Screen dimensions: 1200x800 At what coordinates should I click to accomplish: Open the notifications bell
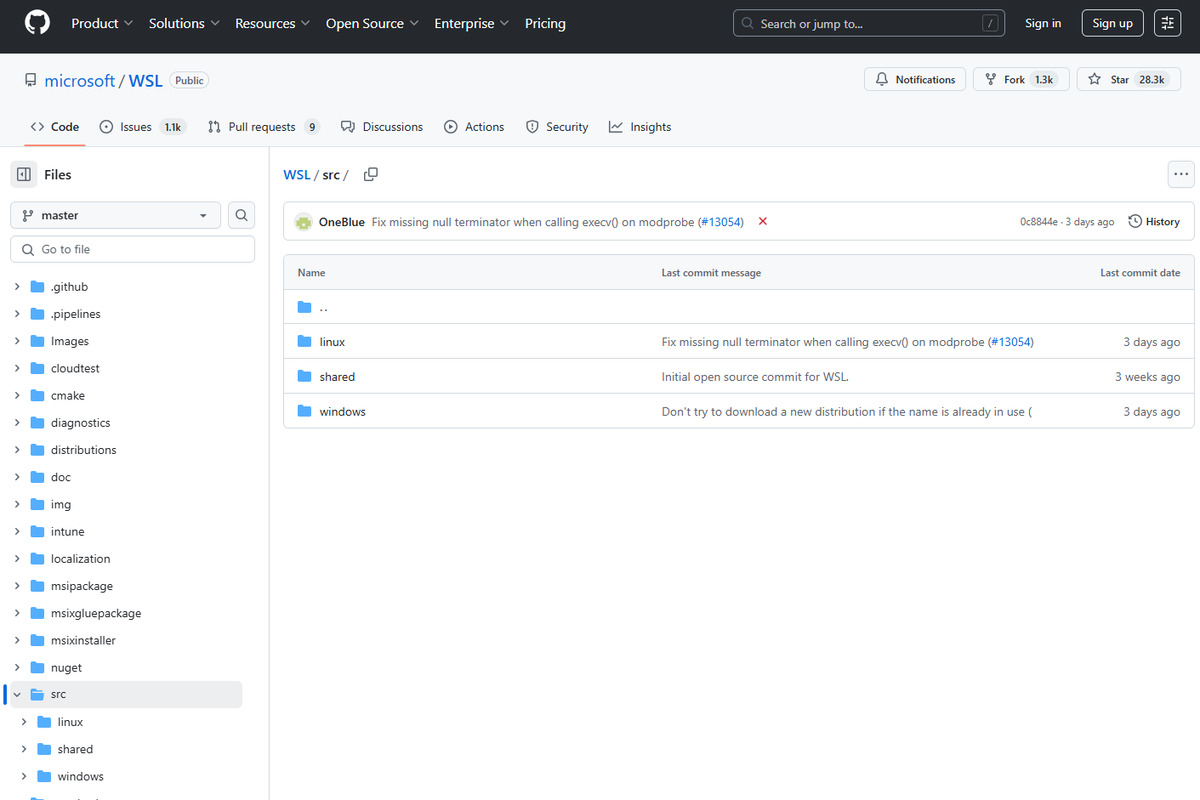(914, 79)
